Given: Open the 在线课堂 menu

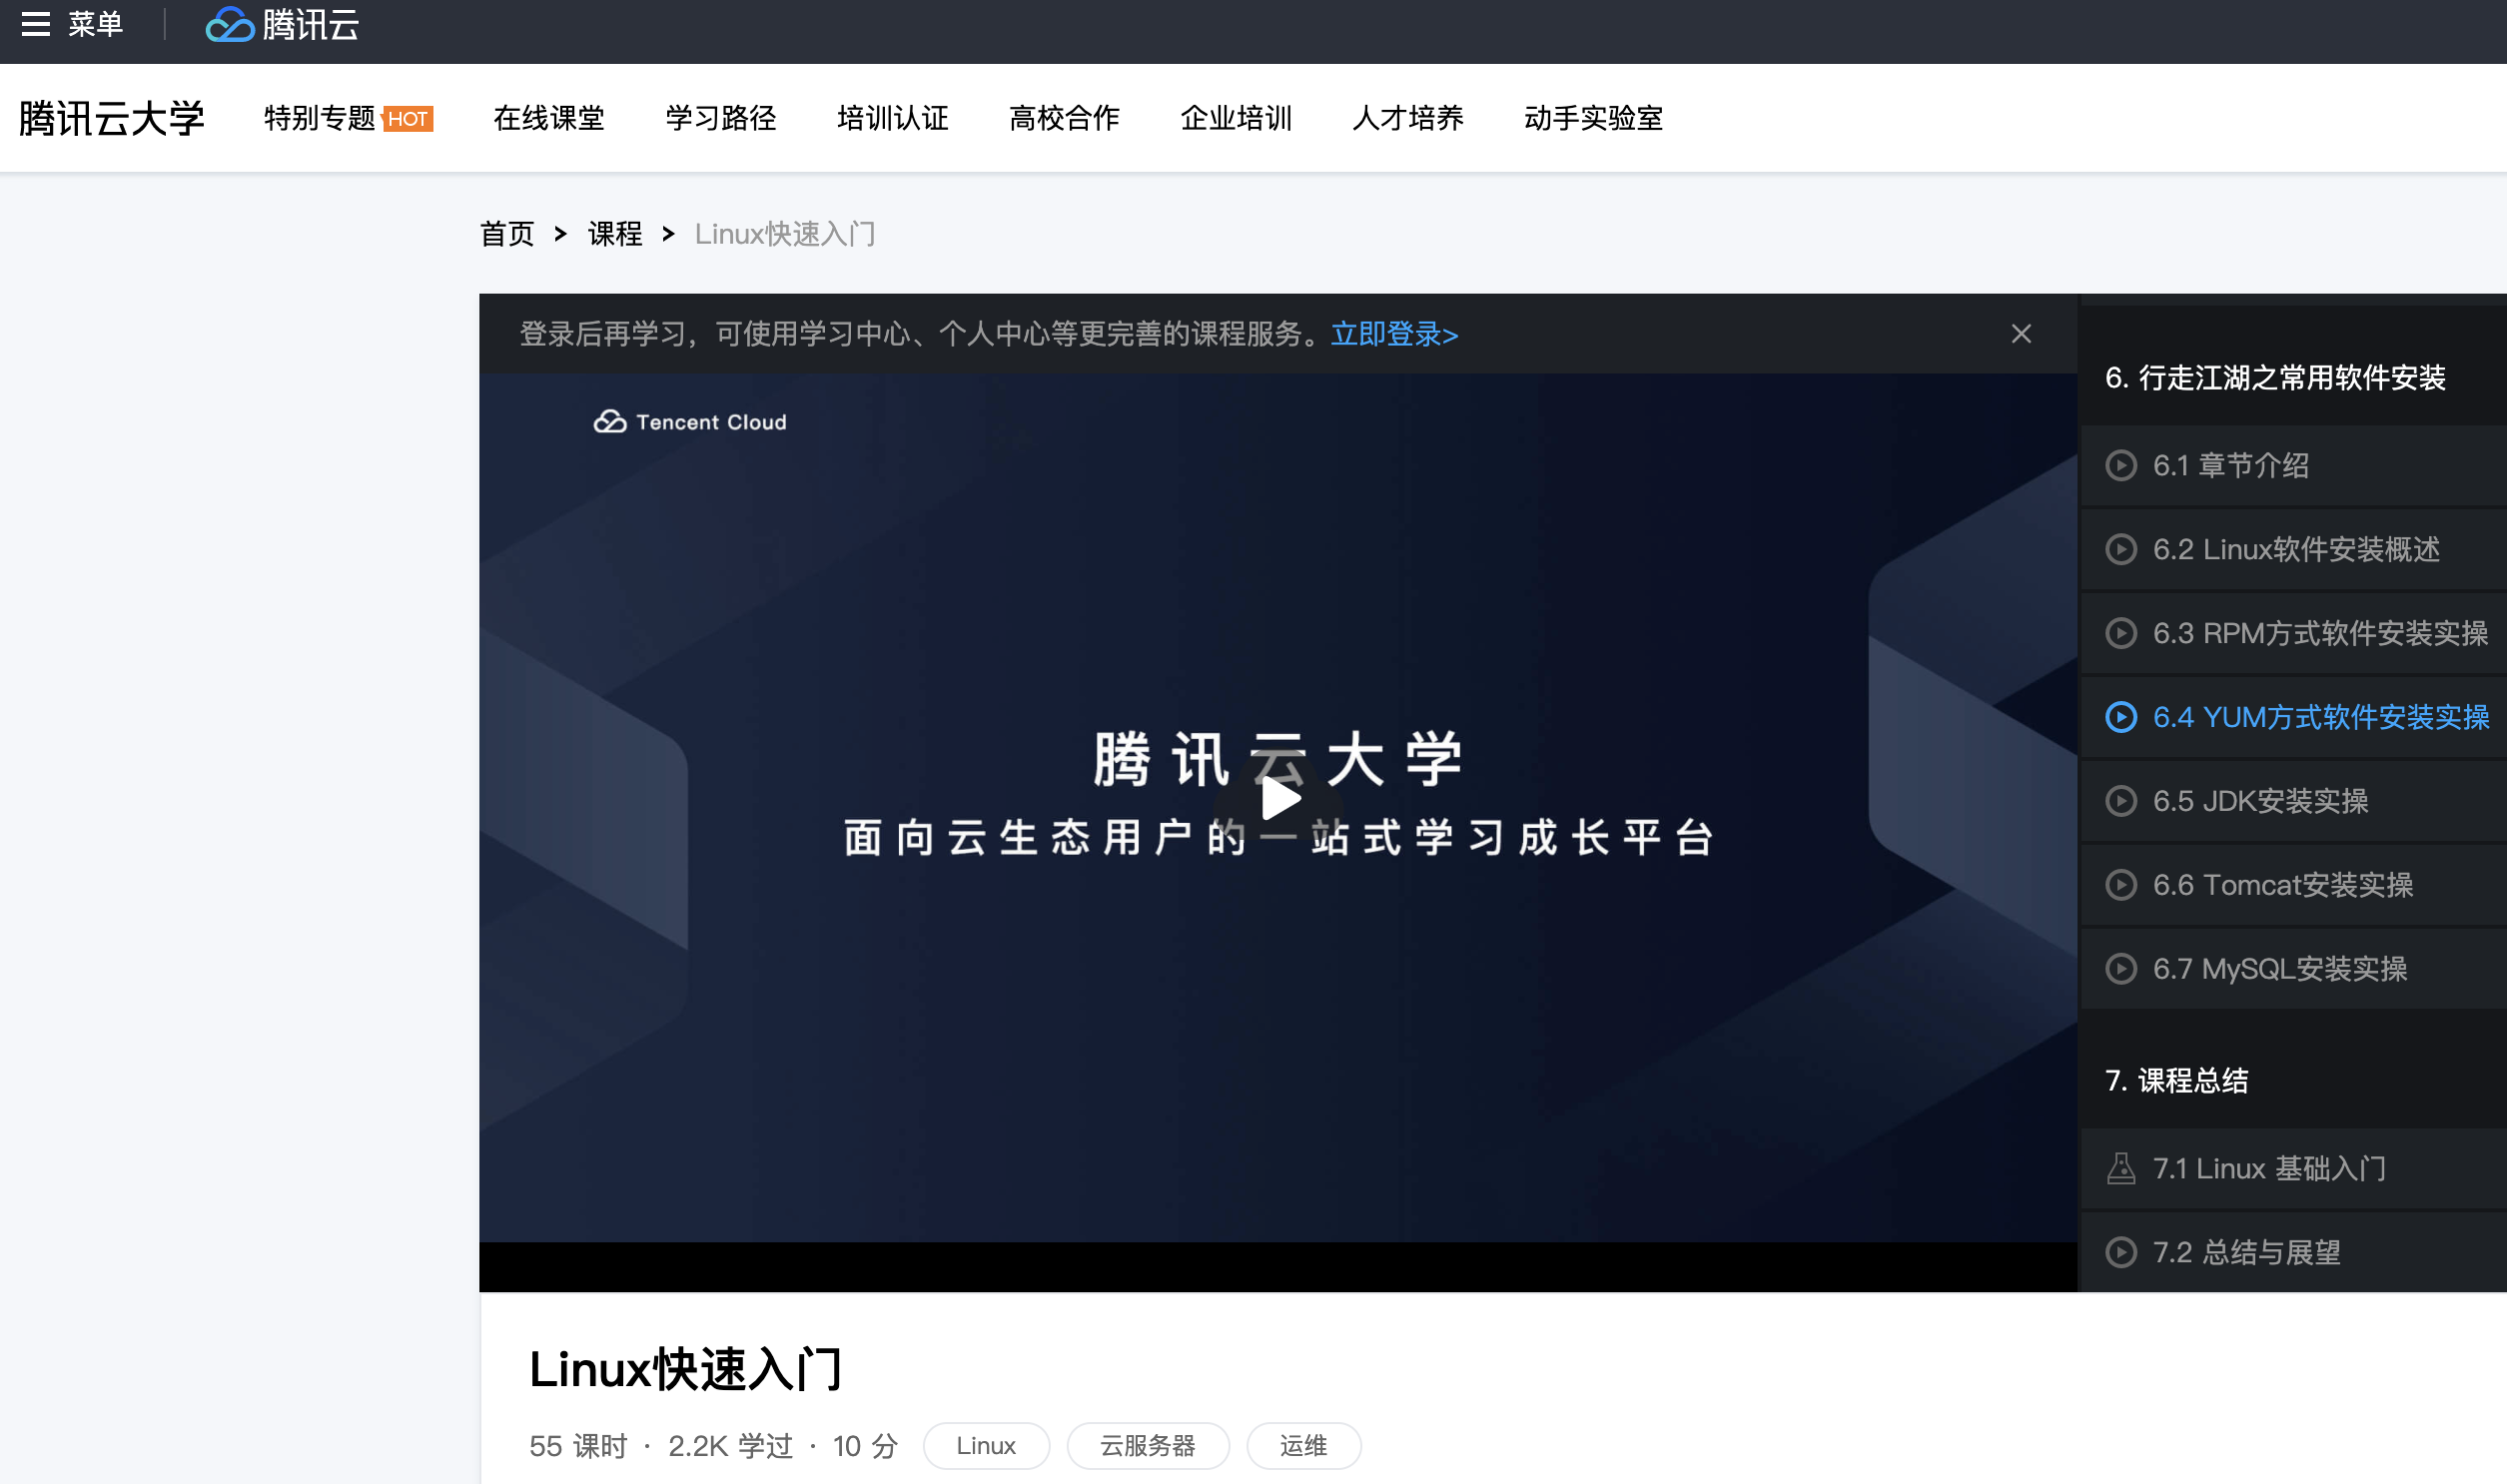Looking at the screenshot, I should click(x=549, y=118).
